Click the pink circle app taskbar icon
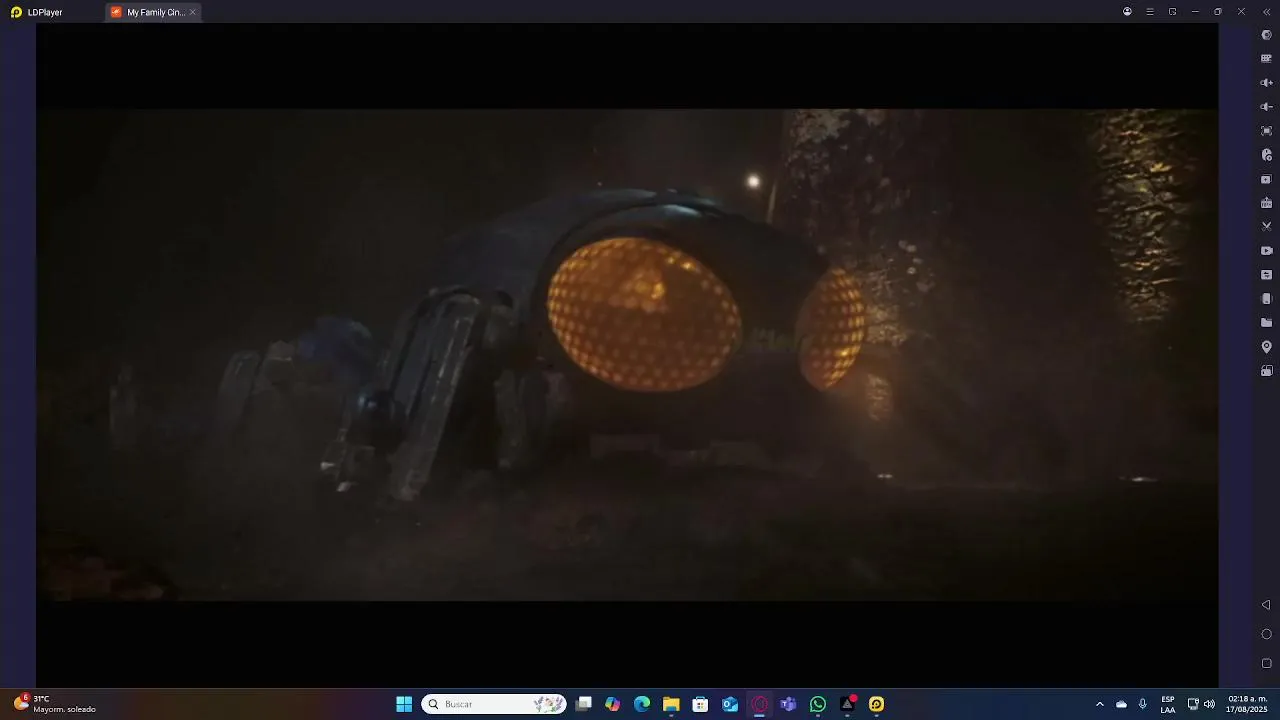 pyautogui.click(x=759, y=704)
